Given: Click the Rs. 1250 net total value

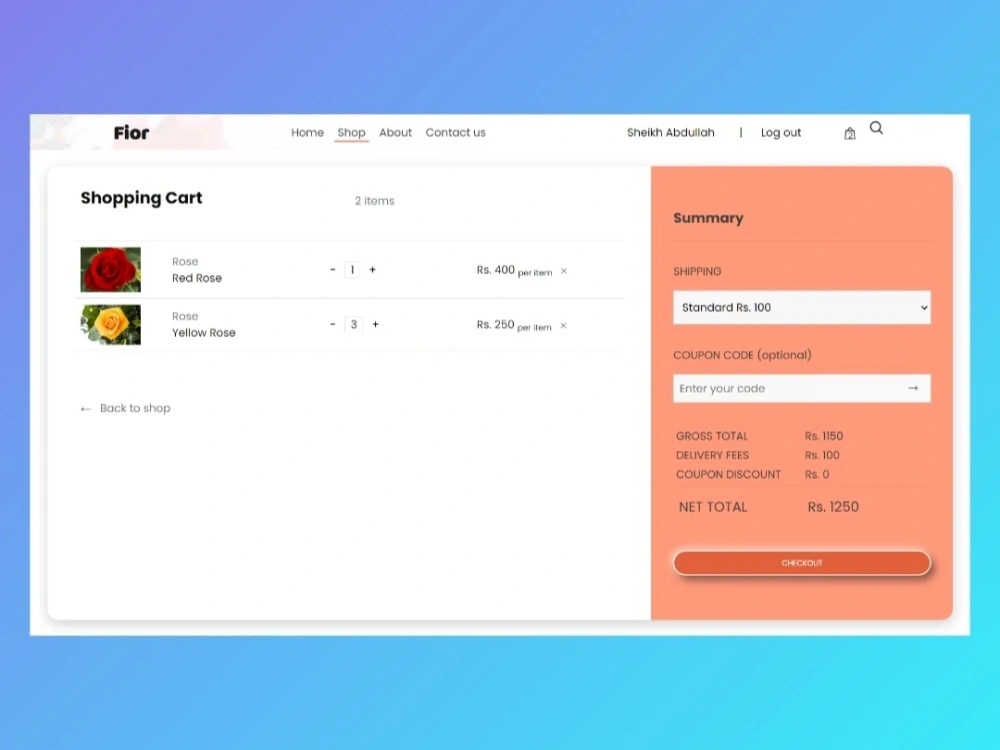Looking at the screenshot, I should click(x=834, y=507).
